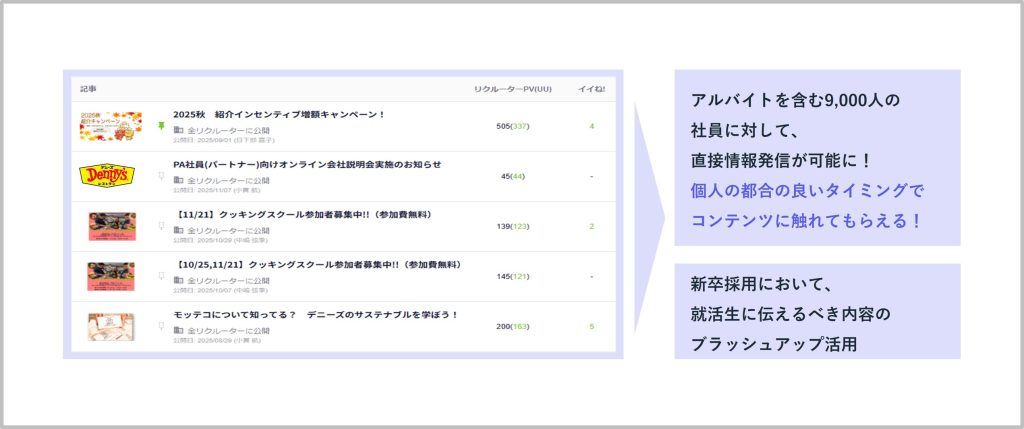Viewport: 1024px width, 429px height.
Task: Click the リクルーターPV(UU) column header
Action: (x=512, y=89)
